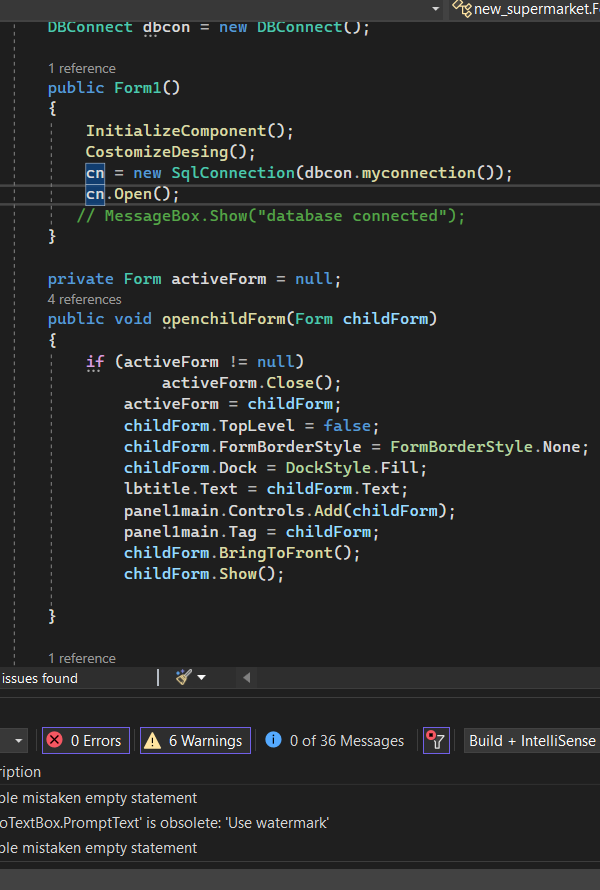Click the clear error list filter icon

pos(435,740)
